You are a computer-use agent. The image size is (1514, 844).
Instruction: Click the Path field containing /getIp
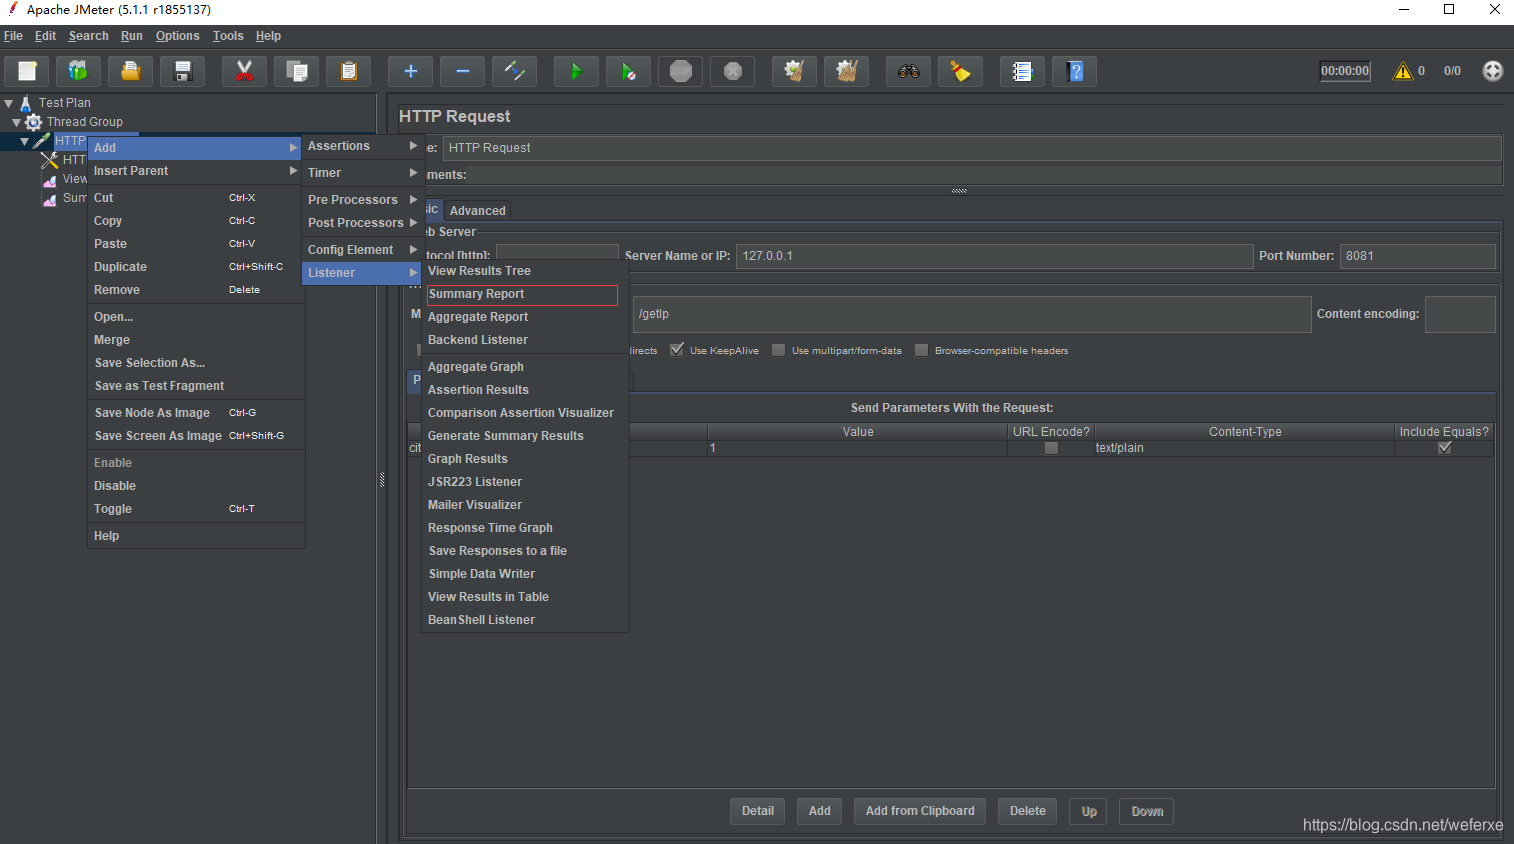coord(972,314)
